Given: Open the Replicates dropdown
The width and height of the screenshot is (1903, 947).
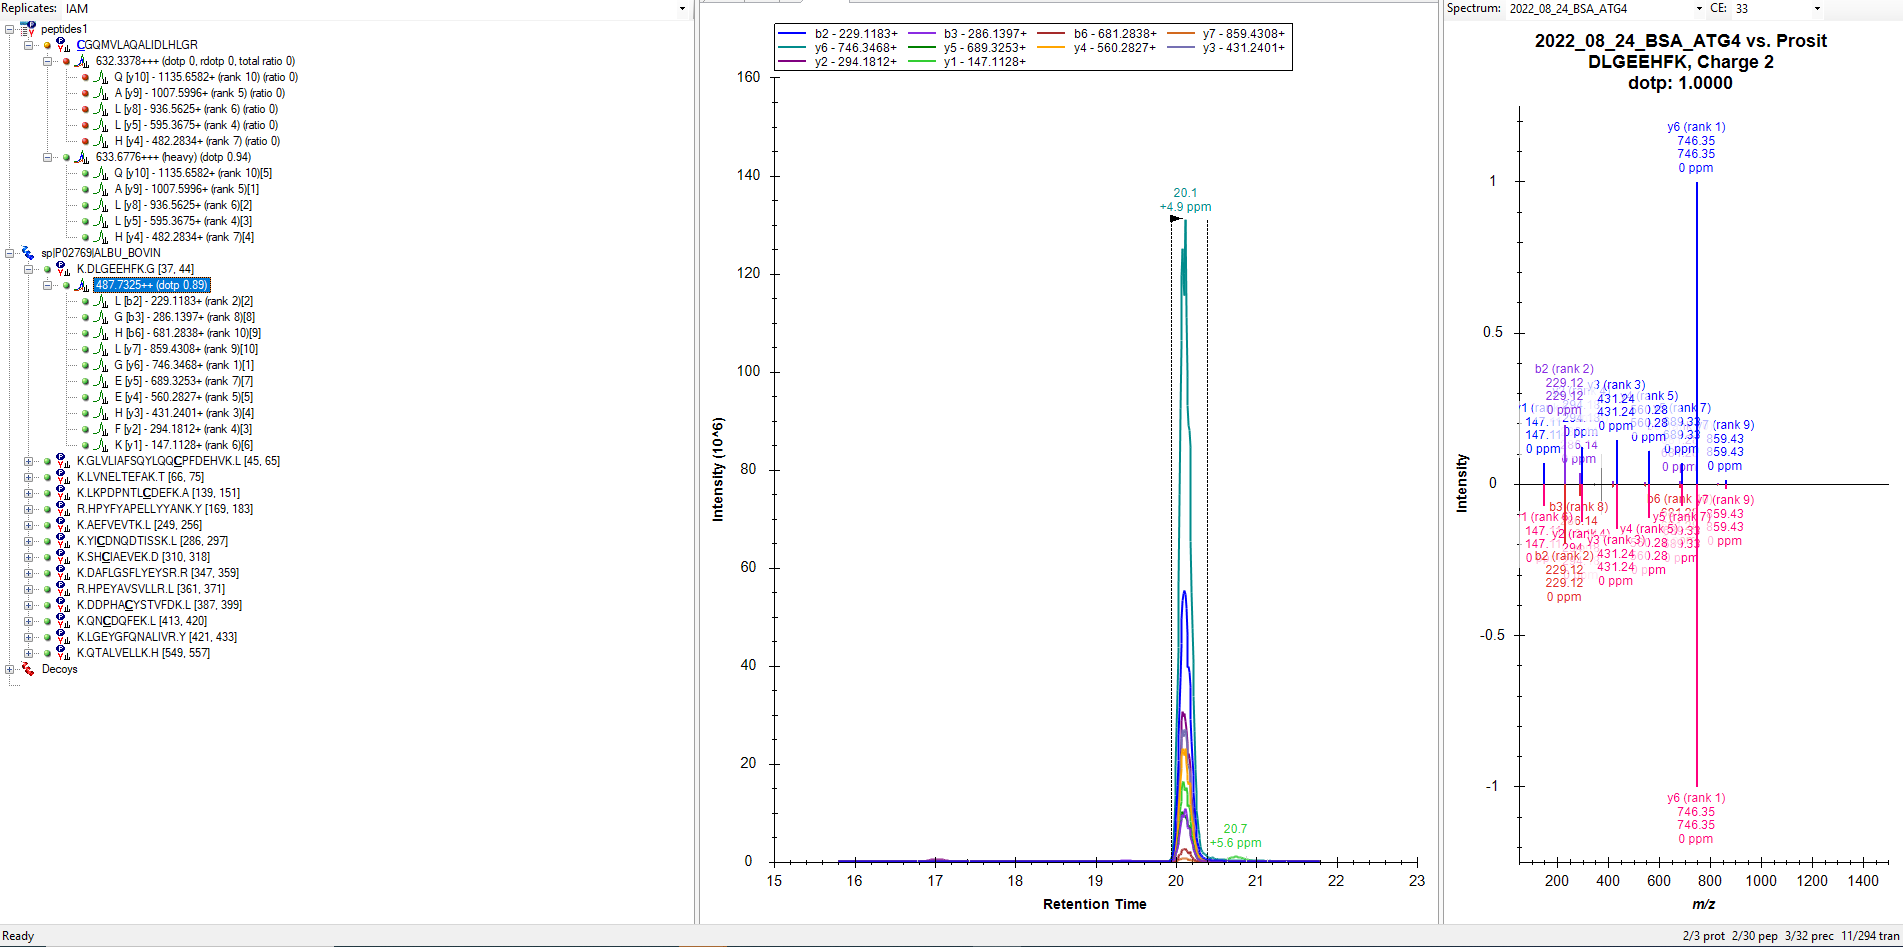Looking at the screenshot, I should (682, 9).
